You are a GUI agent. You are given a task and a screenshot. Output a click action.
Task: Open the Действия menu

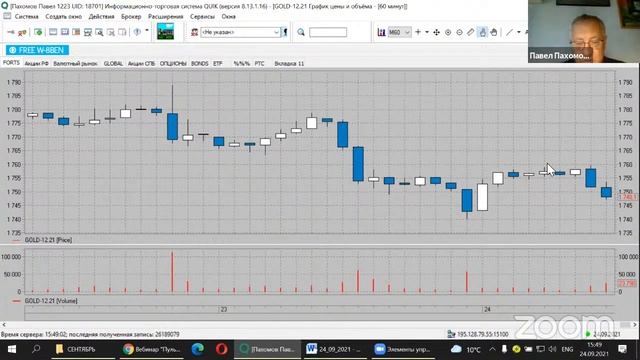pos(101,17)
